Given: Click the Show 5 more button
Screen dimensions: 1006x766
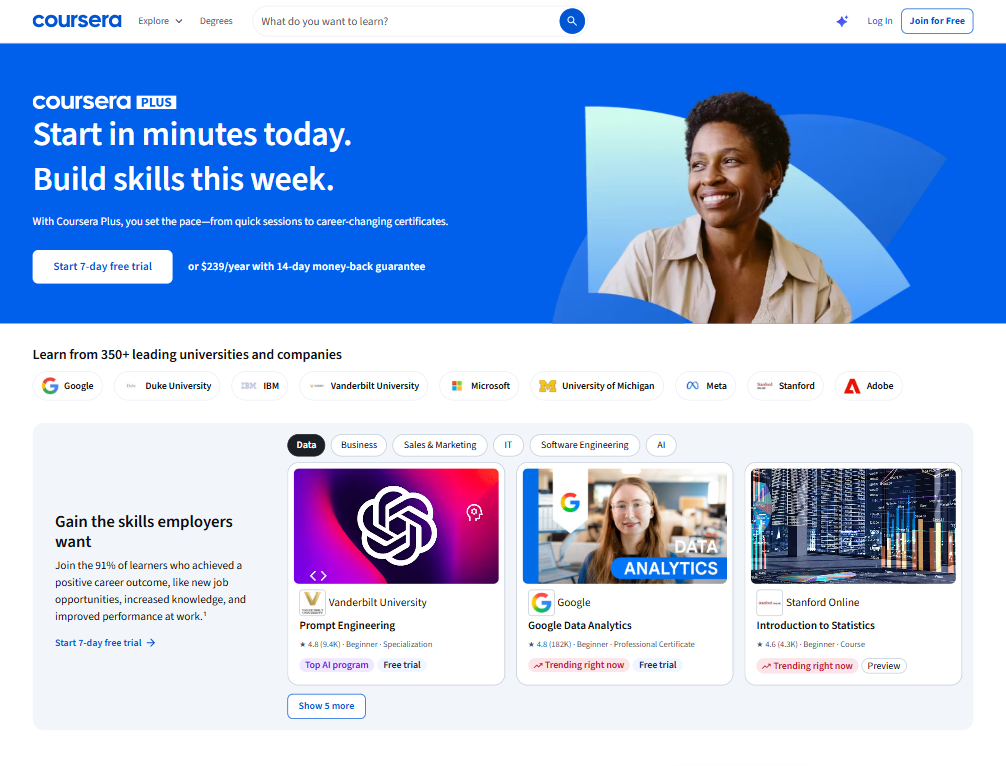Looking at the screenshot, I should coord(326,706).
